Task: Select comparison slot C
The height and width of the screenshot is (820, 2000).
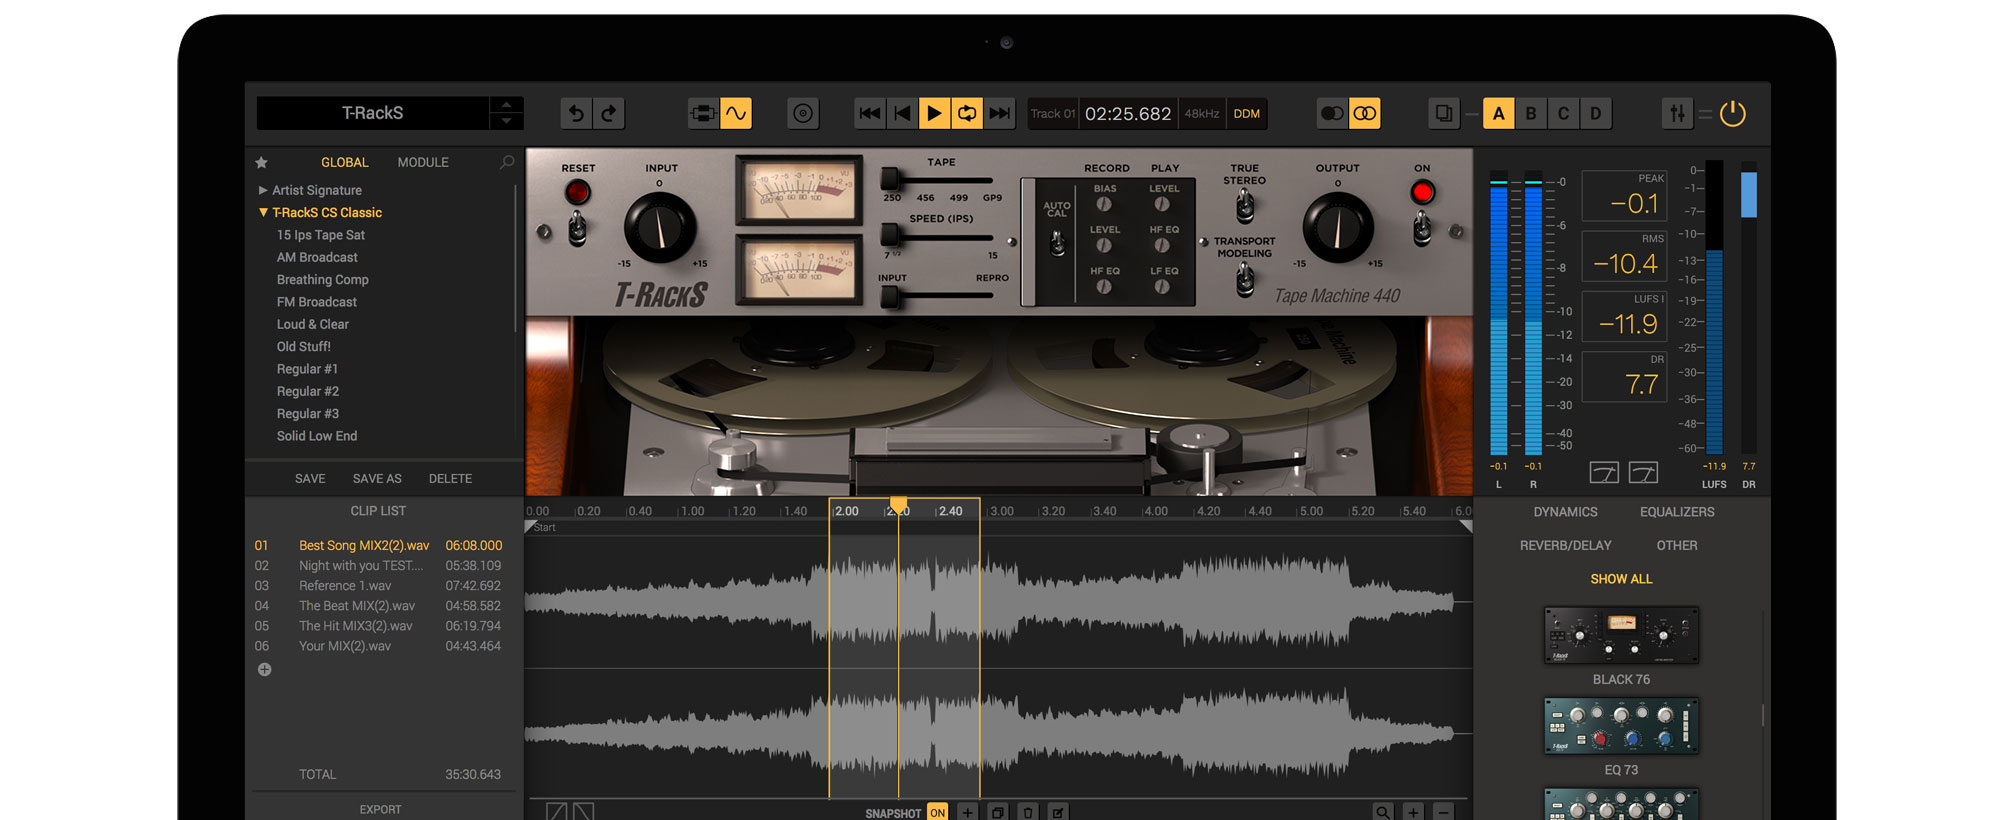Action: [x=1563, y=114]
